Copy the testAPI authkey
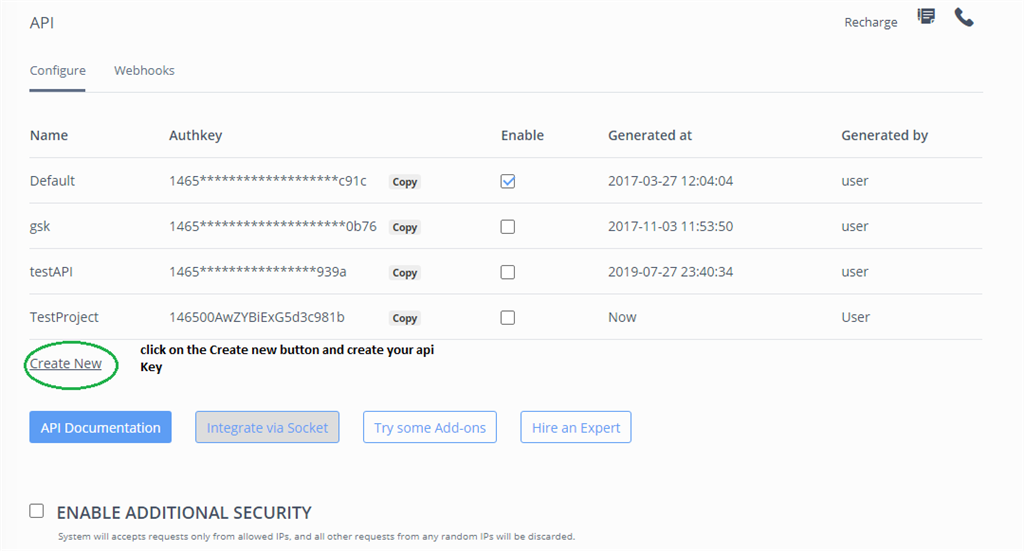The image size is (1024, 551). tap(405, 272)
